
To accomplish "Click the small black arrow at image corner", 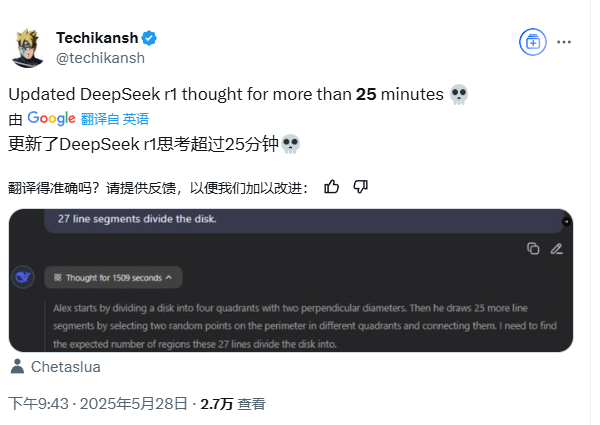I will [x=566, y=221].
